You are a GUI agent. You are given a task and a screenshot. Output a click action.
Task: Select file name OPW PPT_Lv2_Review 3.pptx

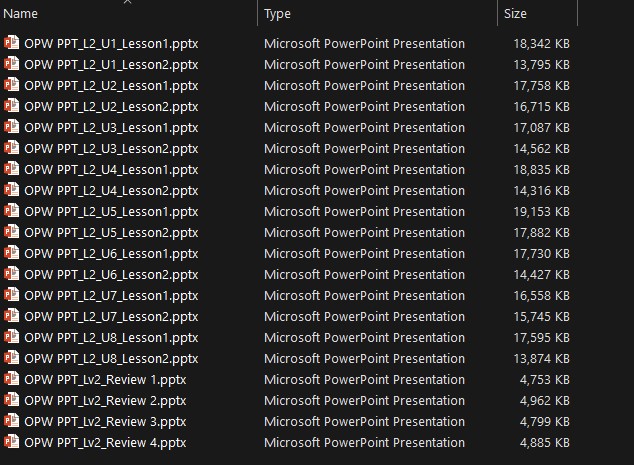[105, 422]
